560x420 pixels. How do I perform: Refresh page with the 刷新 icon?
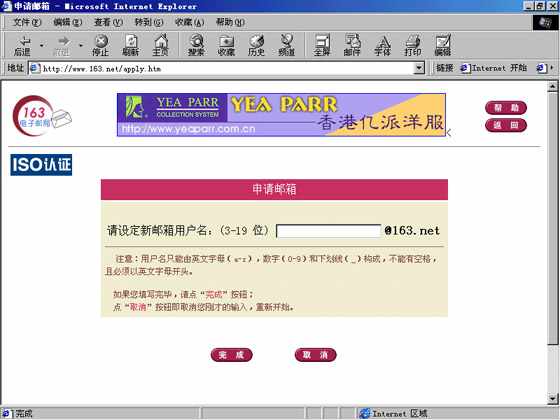[131, 45]
